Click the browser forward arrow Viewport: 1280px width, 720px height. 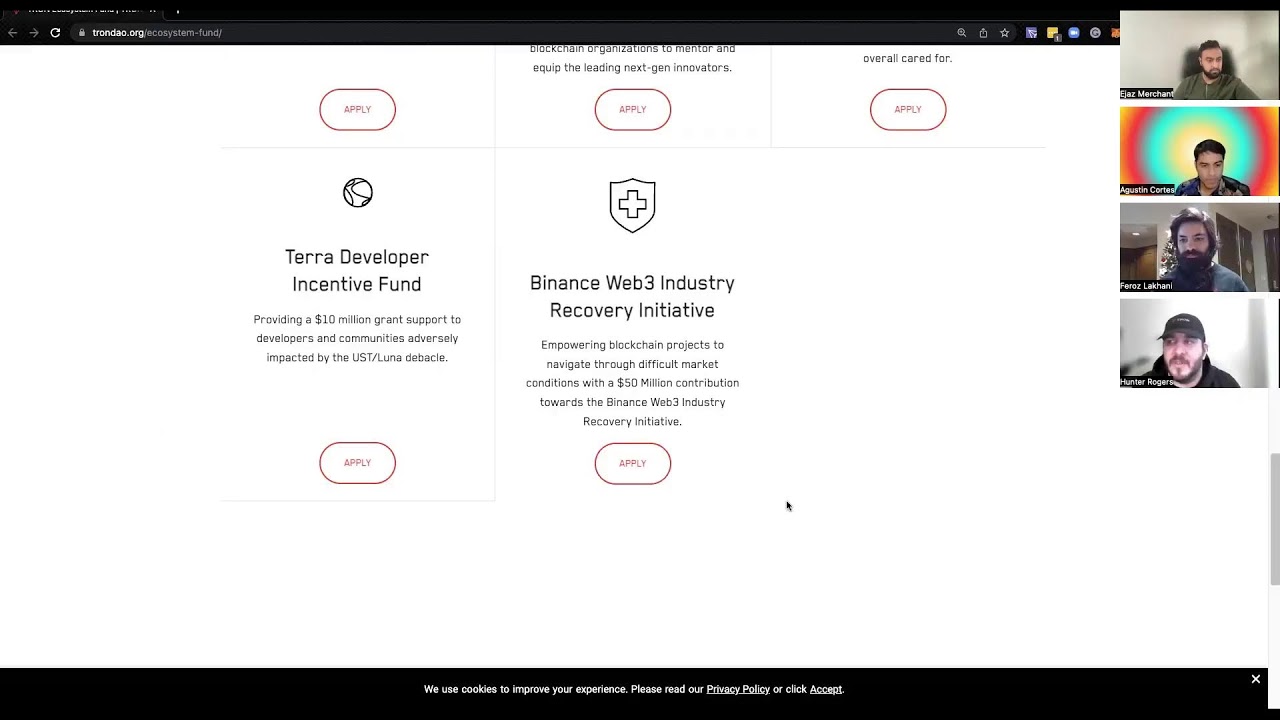click(33, 33)
